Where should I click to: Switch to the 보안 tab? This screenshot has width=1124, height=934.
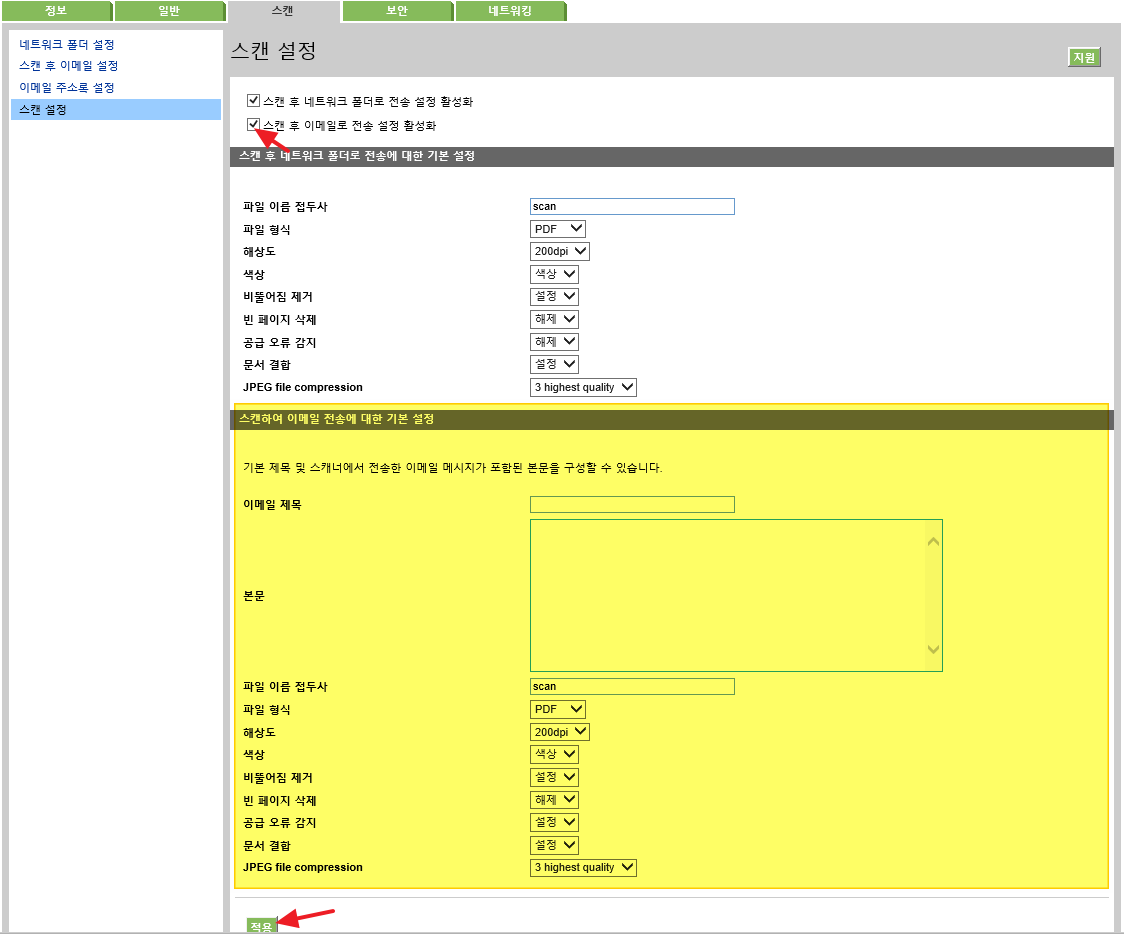pyautogui.click(x=397, y=12)
